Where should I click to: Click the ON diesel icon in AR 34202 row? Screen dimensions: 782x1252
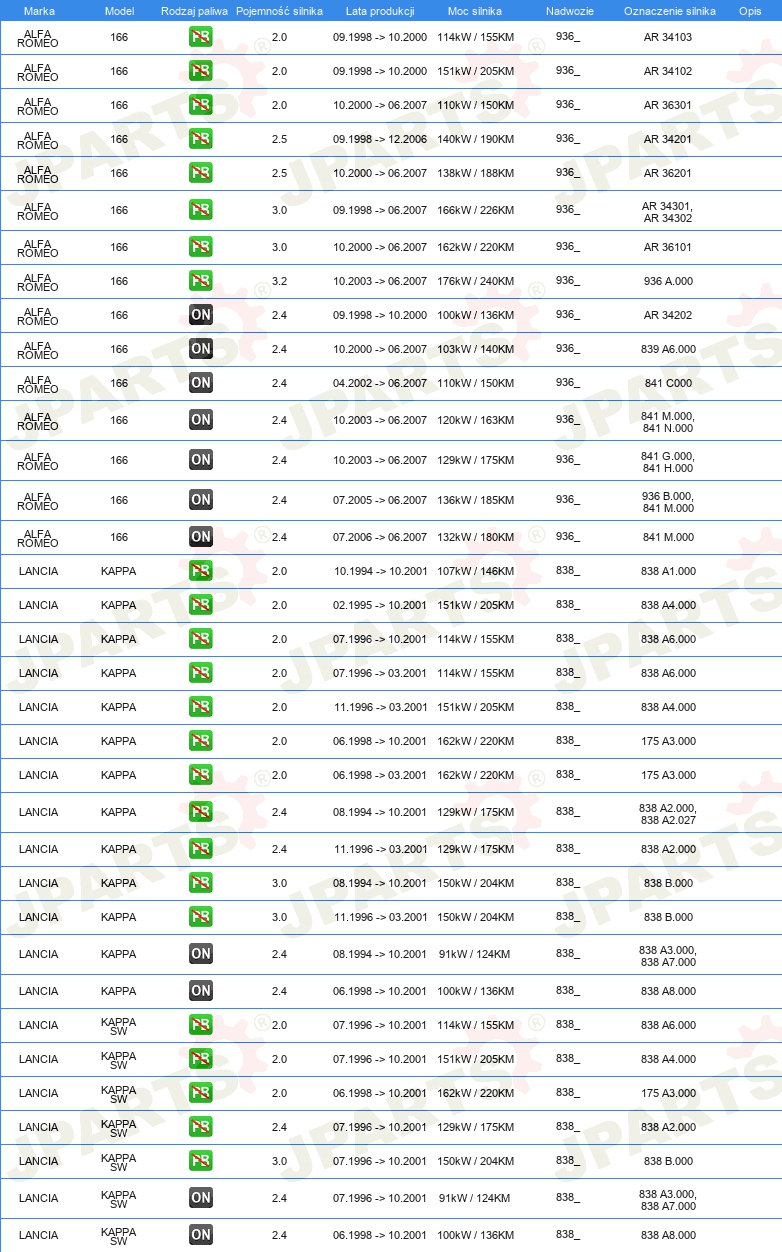pos(200,316)
